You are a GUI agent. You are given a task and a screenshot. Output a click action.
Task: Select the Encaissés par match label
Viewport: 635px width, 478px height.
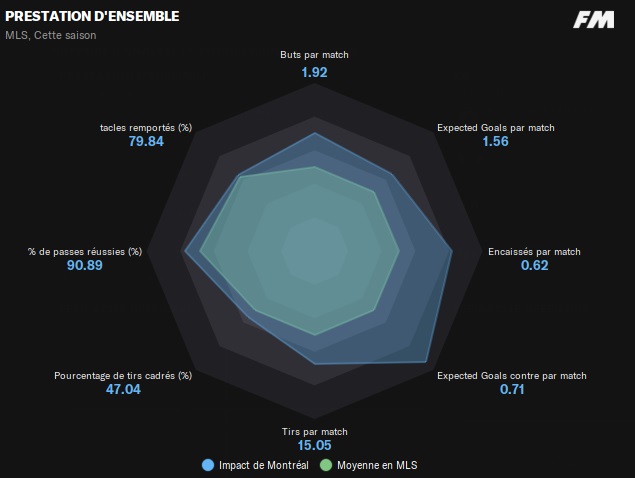tap(534, 252)
